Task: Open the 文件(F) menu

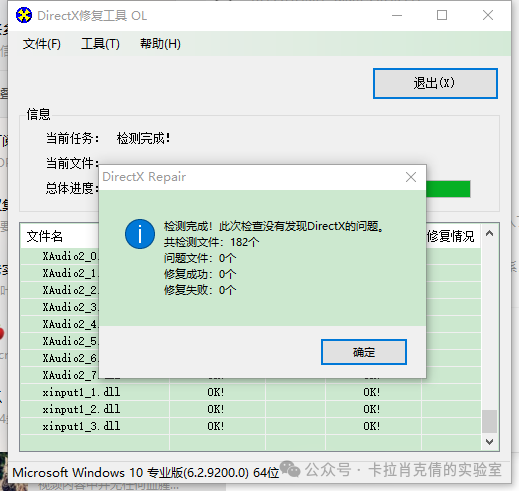Action: [42, 44]
